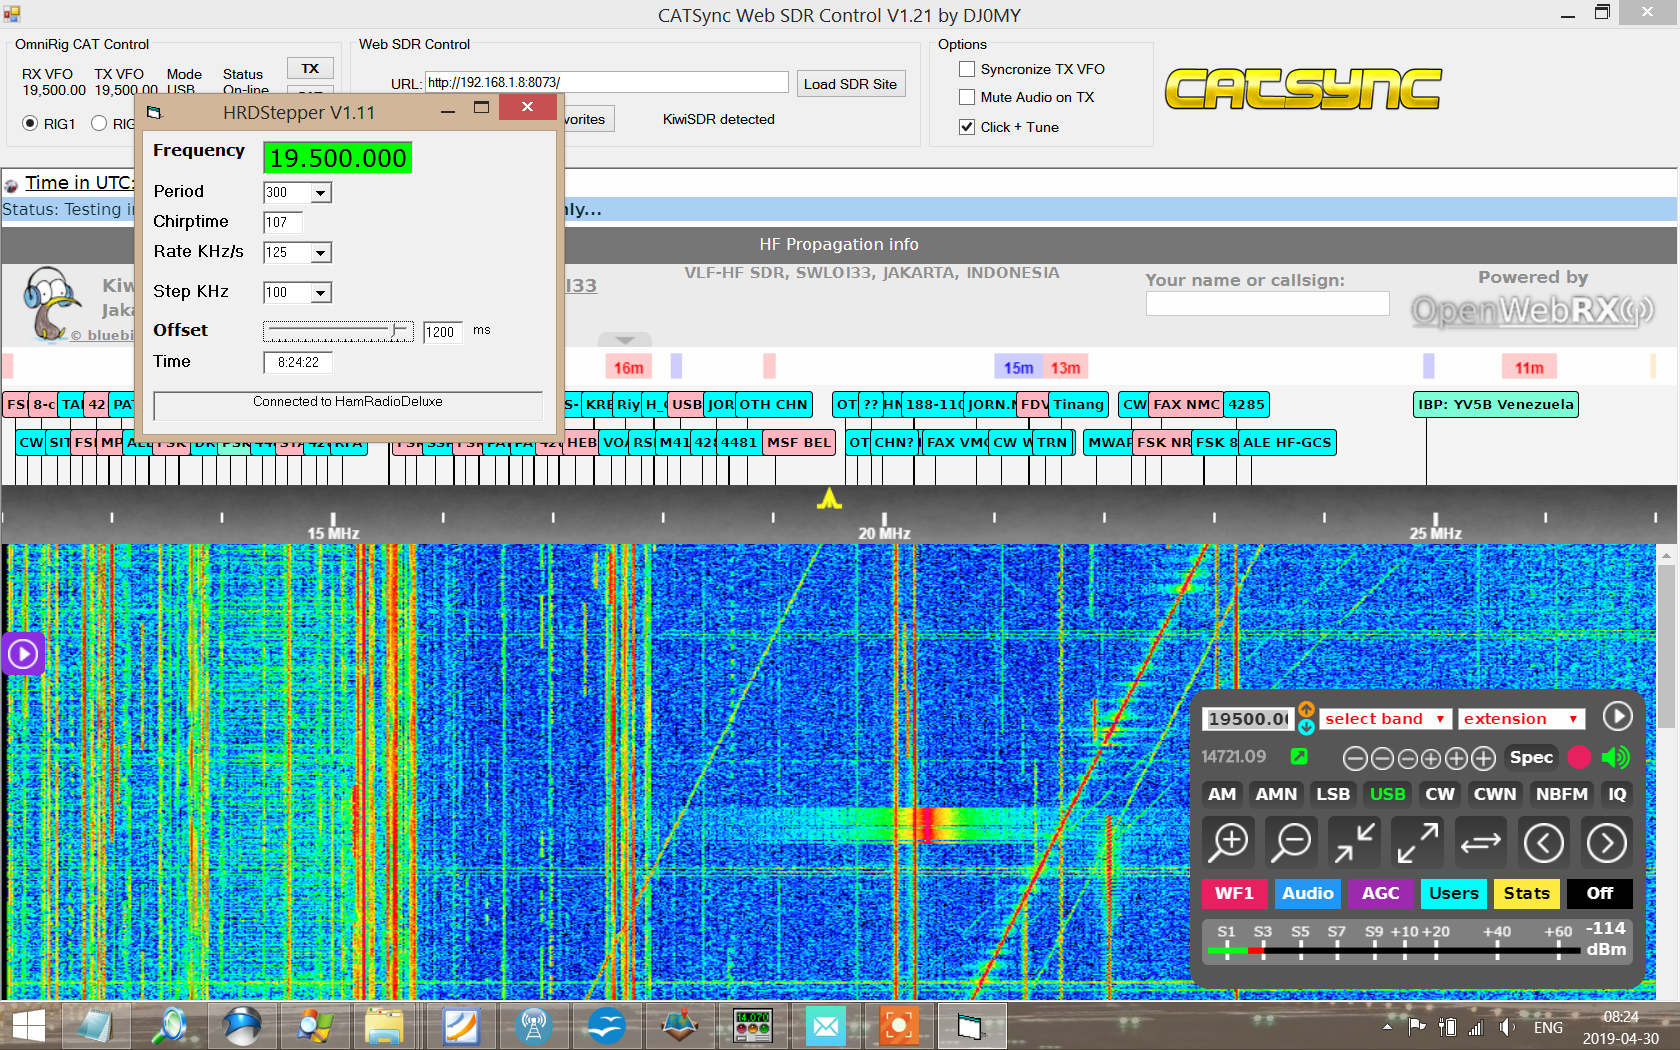The image size is (1680, 1050).
Task: Select IQ mode button
Action: pos(1617,794)
